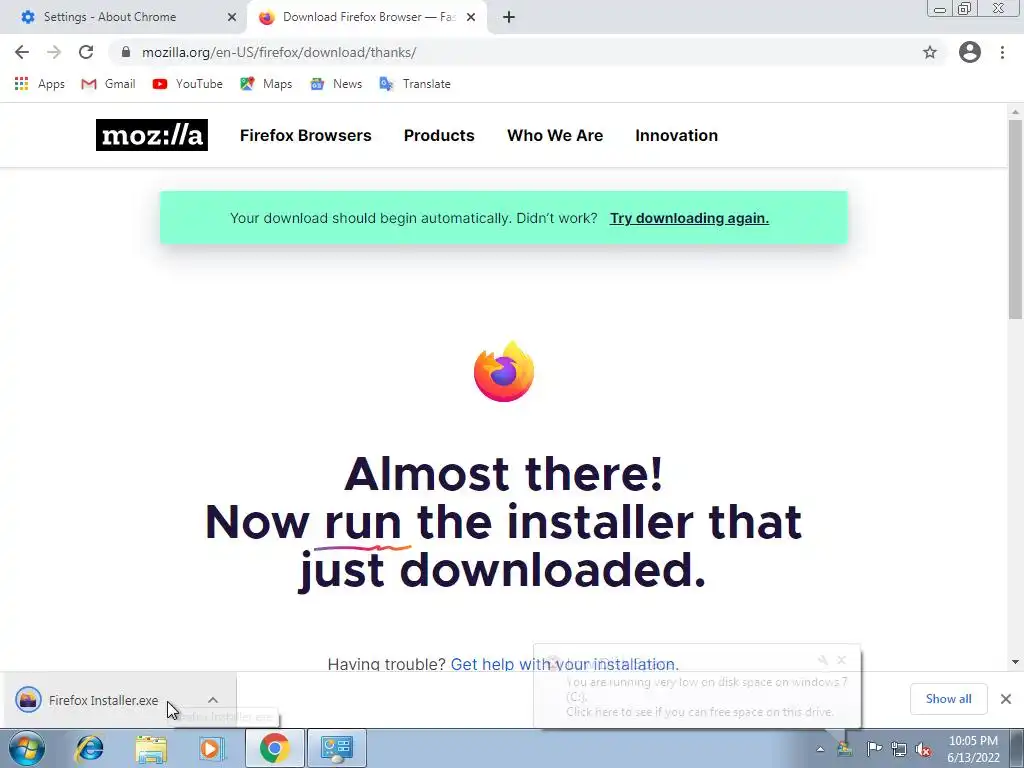Open the Chrome three-dot menu
The height and width of the screenshot is (768, 1024).
pos(1002,52)
